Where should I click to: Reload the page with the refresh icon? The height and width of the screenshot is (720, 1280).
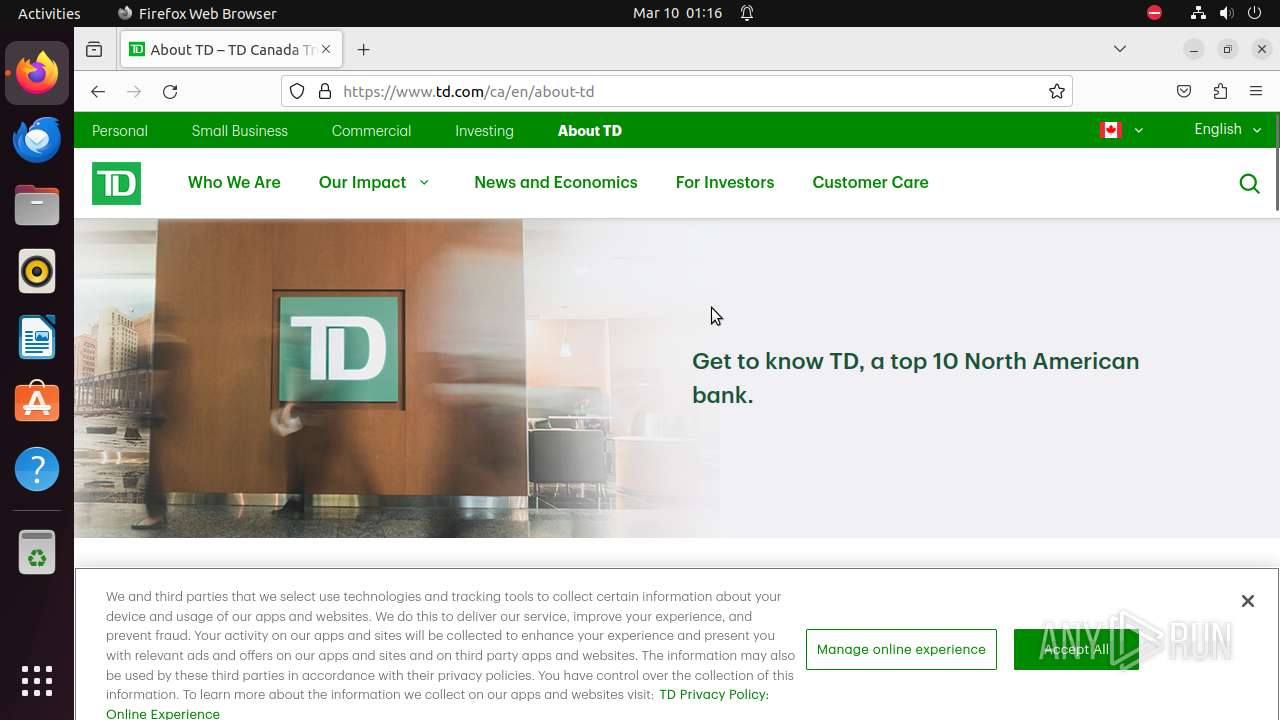coord(170,91)
